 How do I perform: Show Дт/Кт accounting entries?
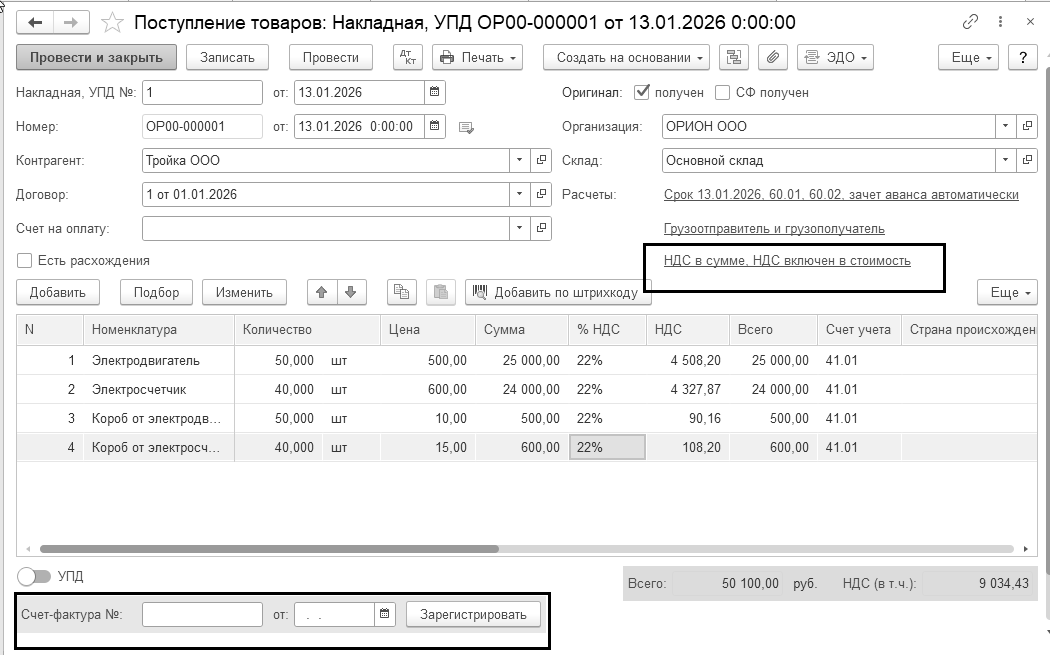(408, 58)
